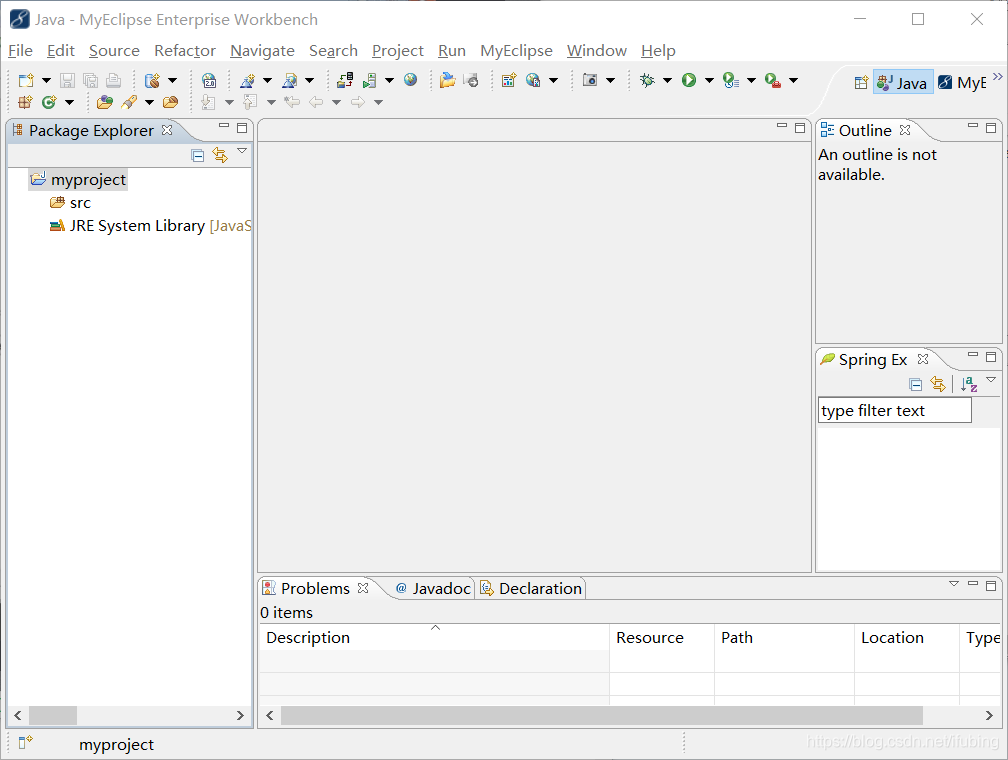1008x760 pixels.
Task: Switch to the Declaration tab
Action: click(531, 588)
